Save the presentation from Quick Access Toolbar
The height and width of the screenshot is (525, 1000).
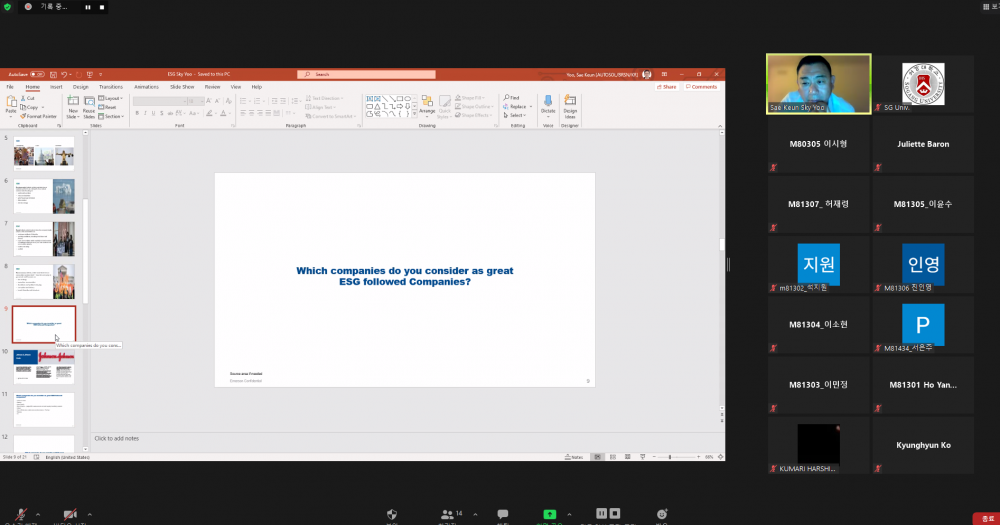pyautogui.click(x=54, y=75)
